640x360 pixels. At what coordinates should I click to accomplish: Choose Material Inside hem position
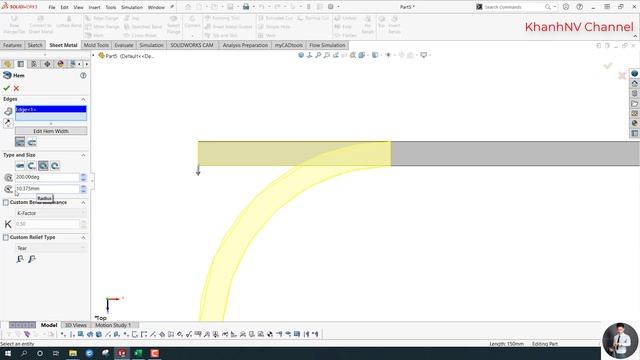click(20, 142)
